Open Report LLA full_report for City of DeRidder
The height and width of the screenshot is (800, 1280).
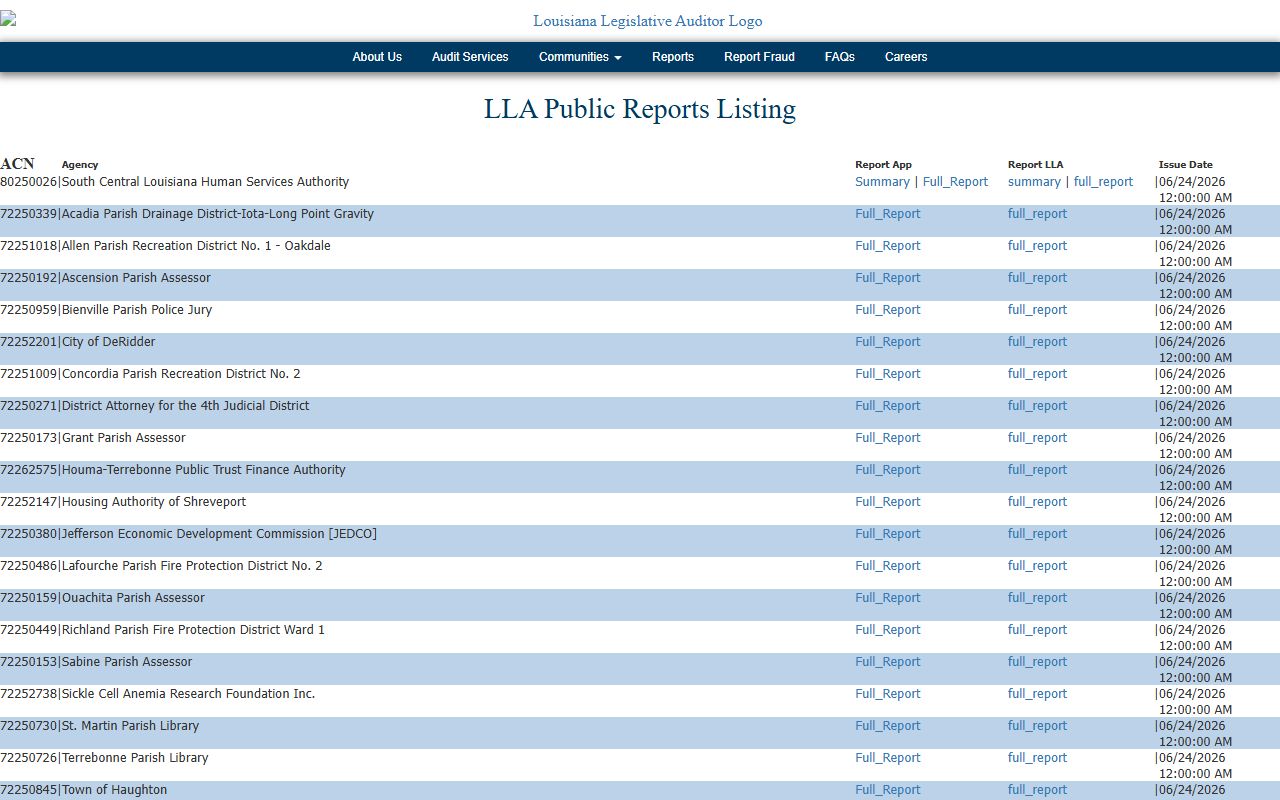tap(1037, 342)
